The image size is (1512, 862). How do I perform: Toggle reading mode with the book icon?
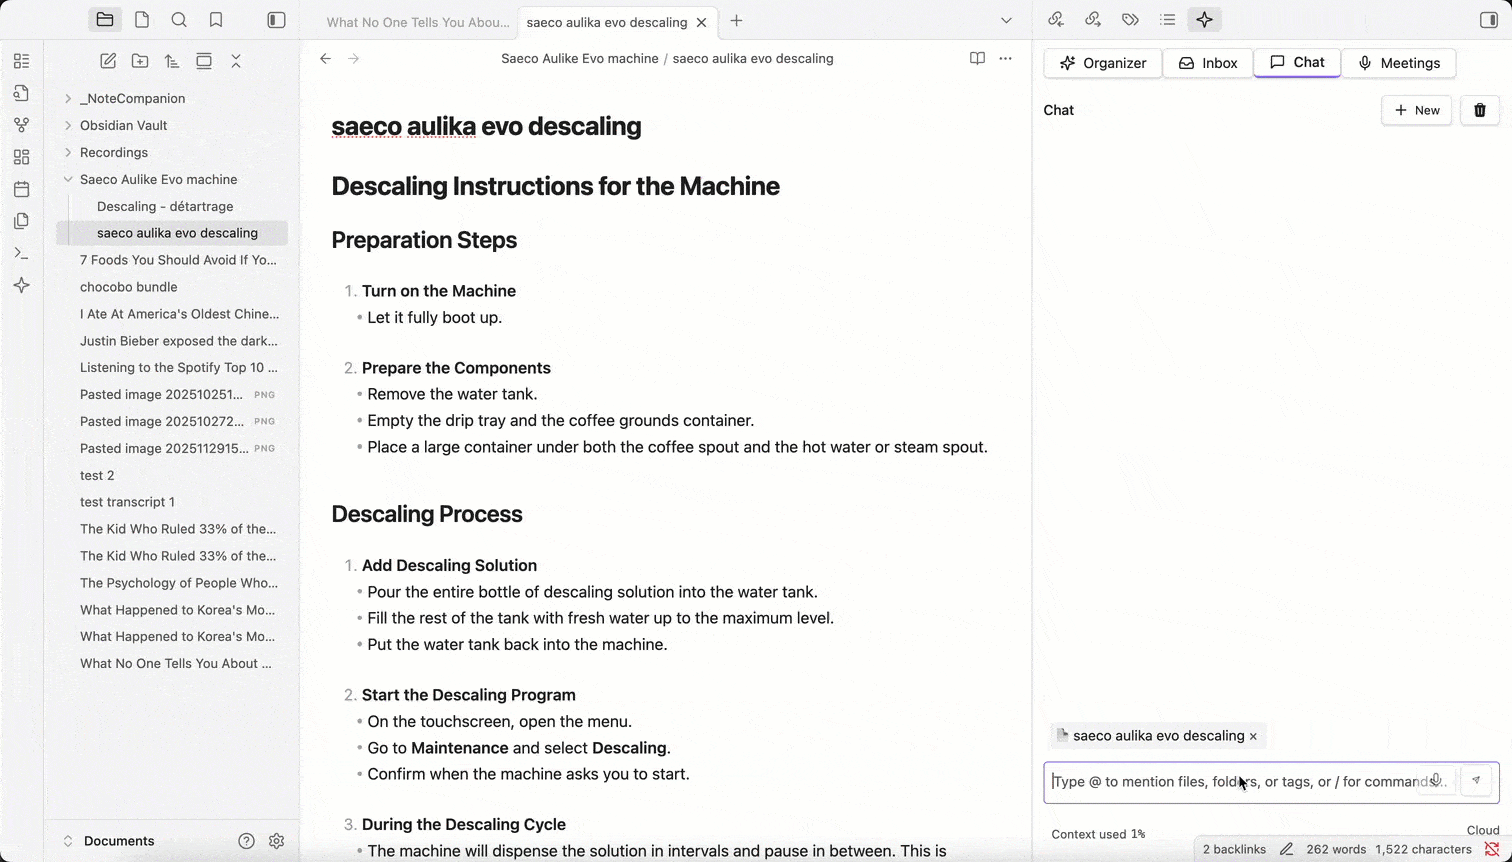tap(977, 58)
